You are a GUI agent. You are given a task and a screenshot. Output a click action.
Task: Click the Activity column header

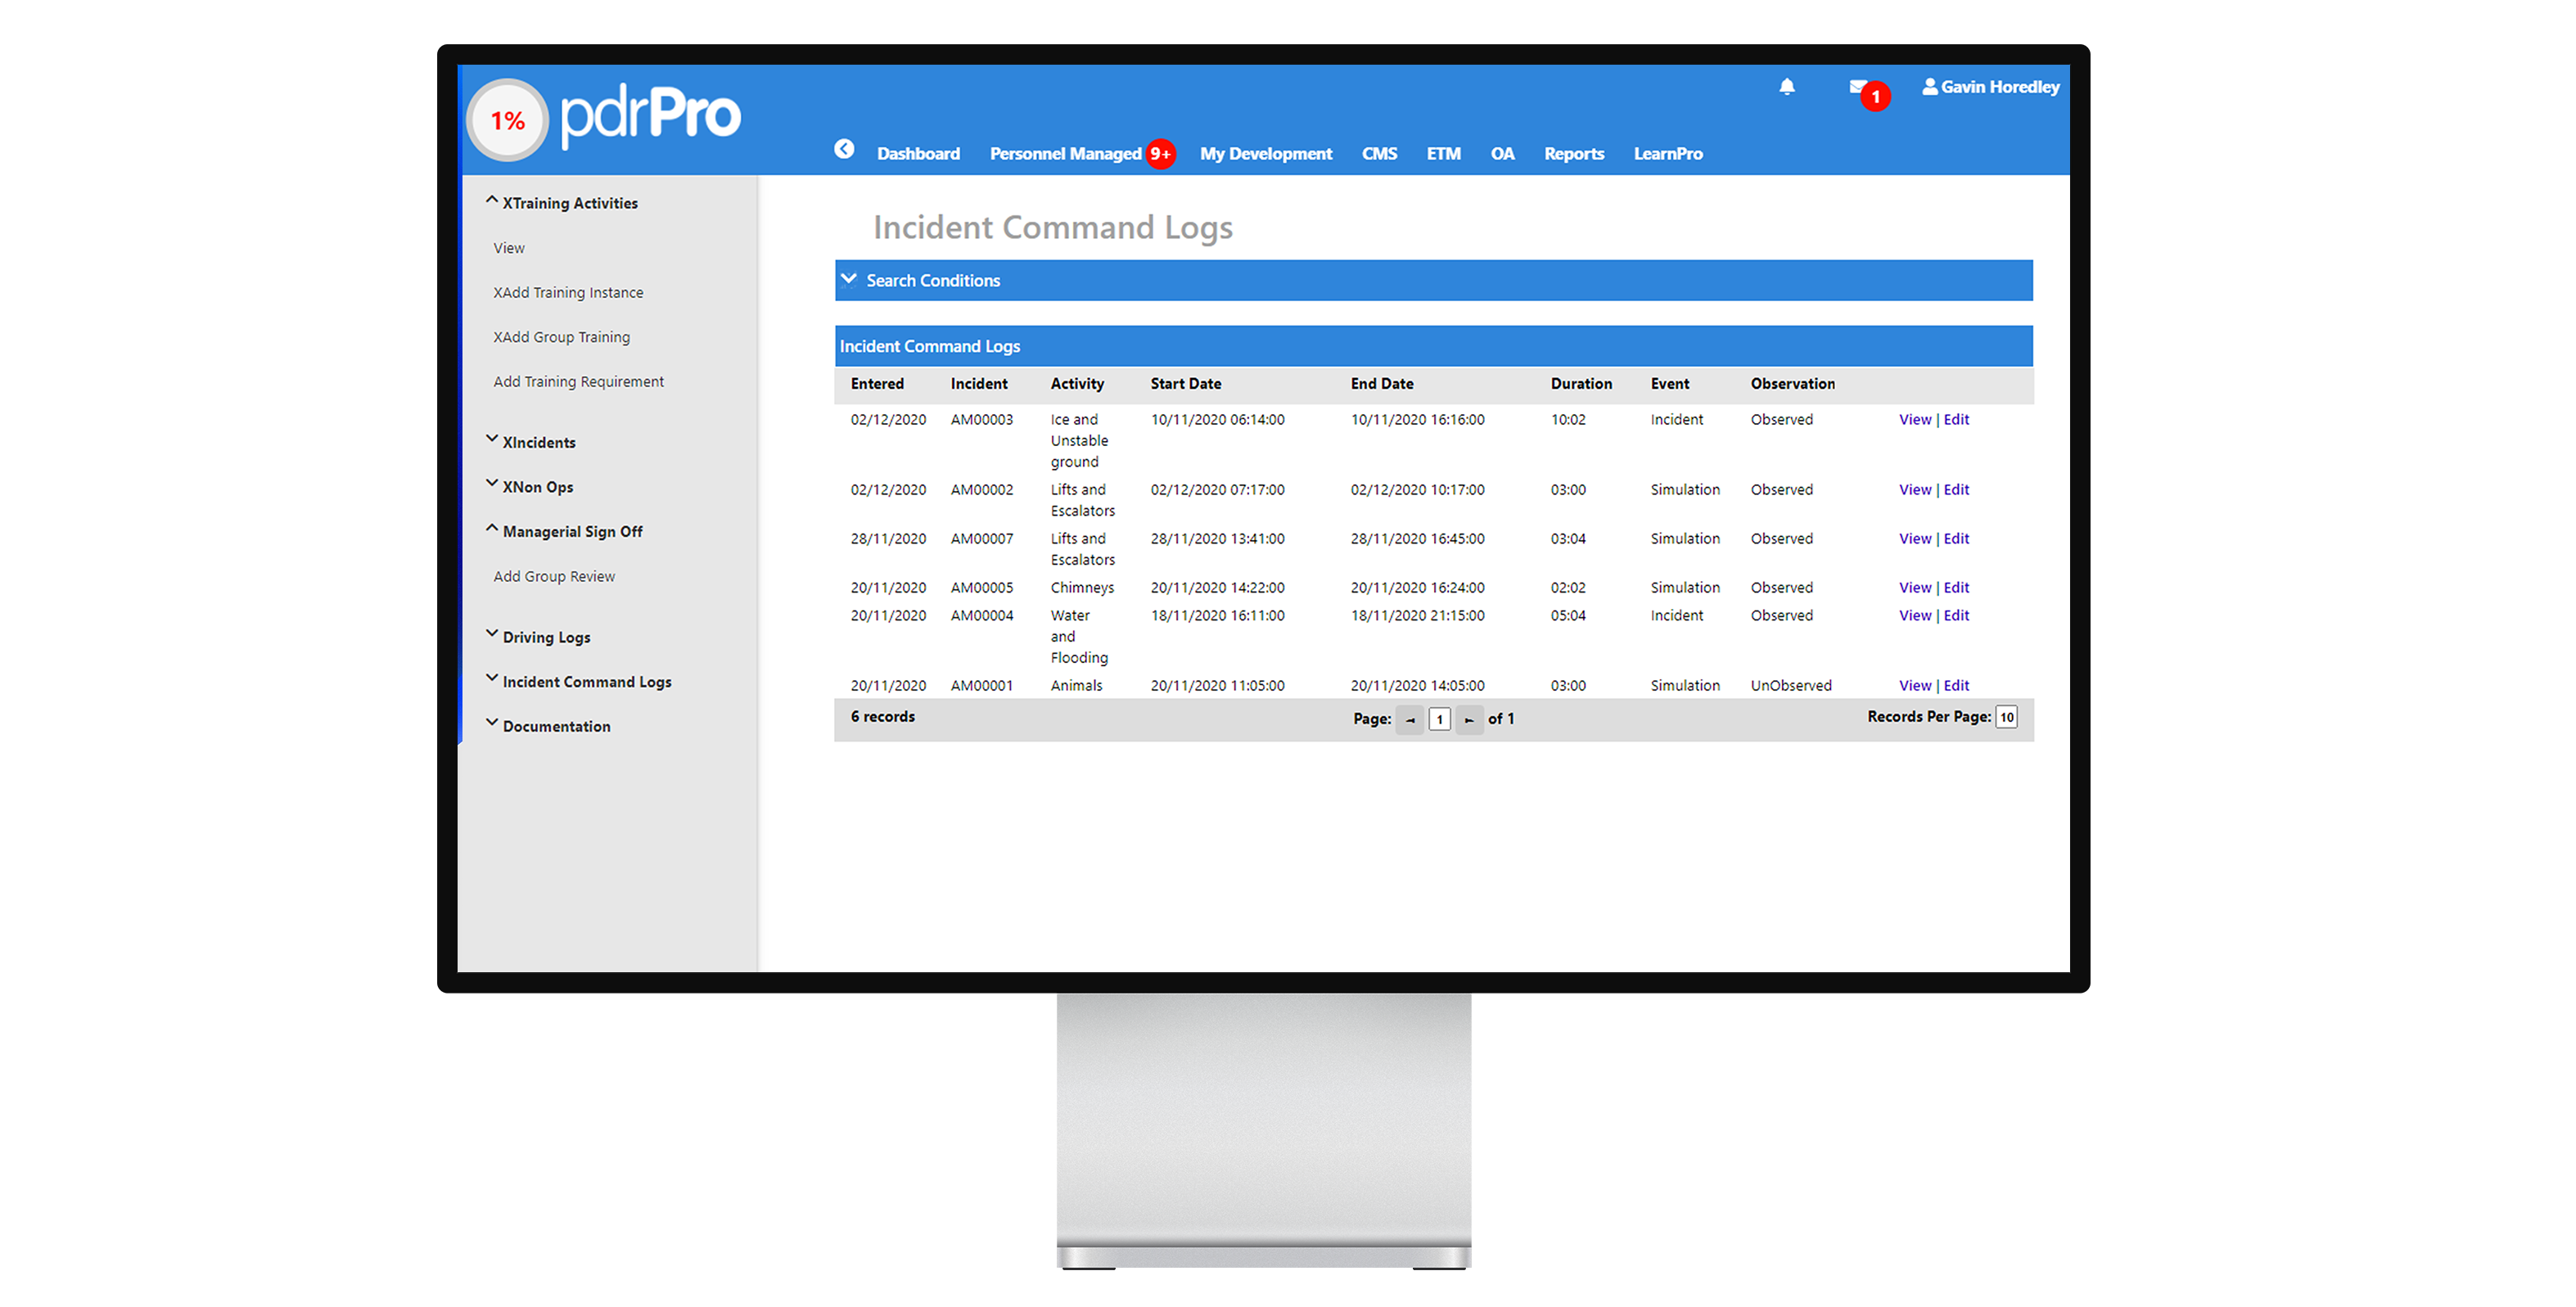click(1077, 383)
